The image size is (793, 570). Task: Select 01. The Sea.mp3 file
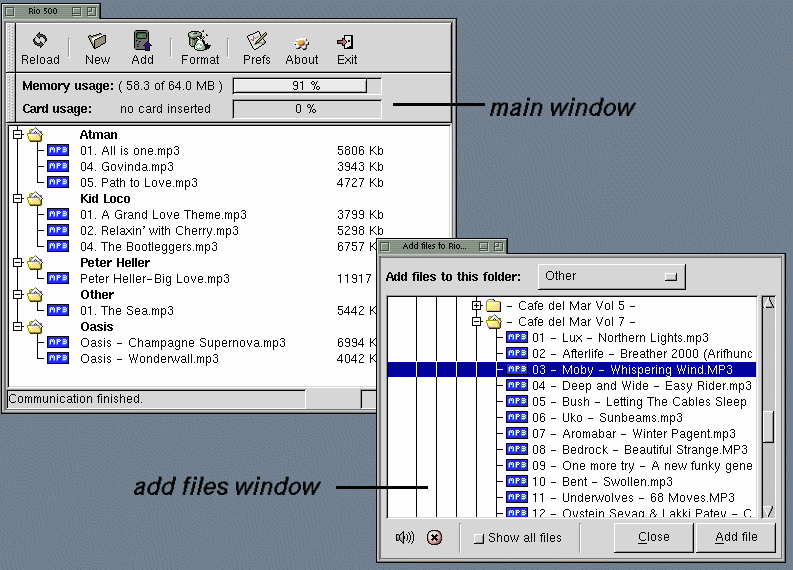click(x=127, y=311)
